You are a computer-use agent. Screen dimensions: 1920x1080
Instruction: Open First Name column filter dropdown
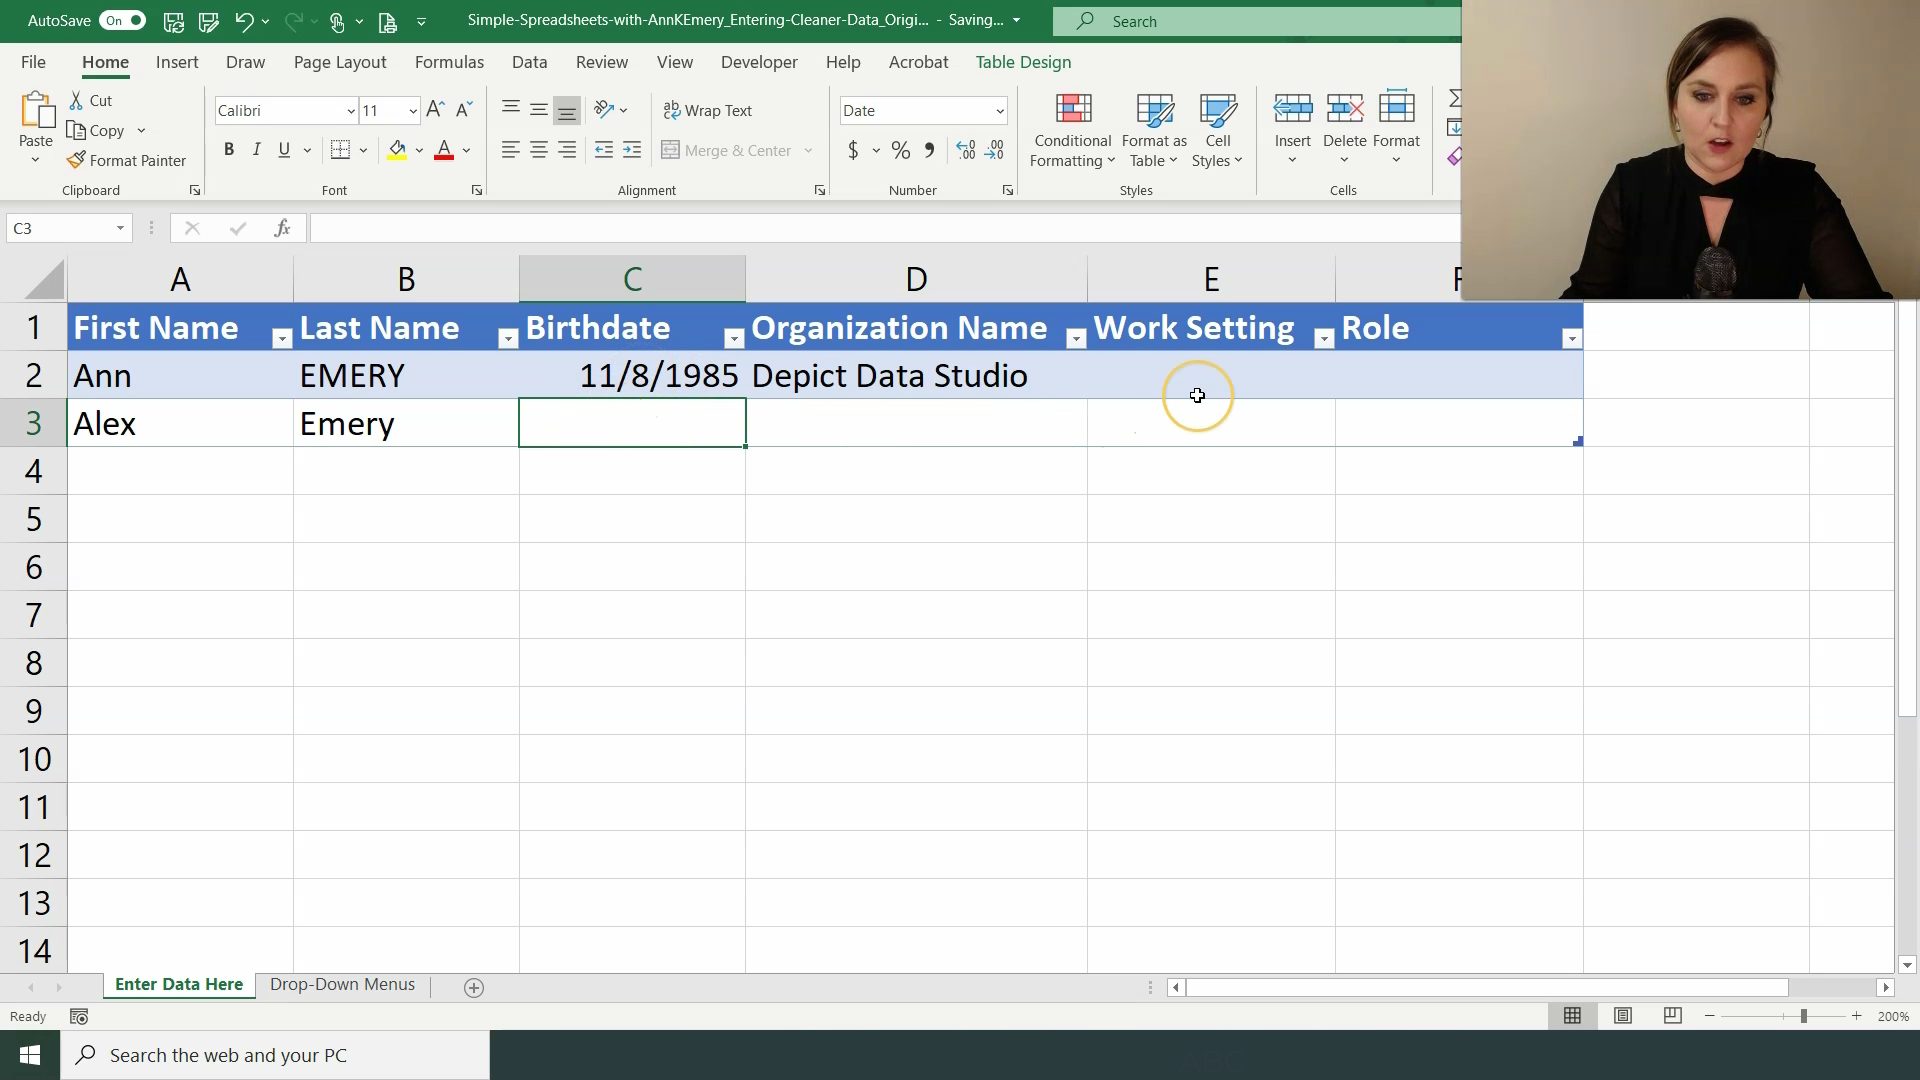[x=282, y=339]
